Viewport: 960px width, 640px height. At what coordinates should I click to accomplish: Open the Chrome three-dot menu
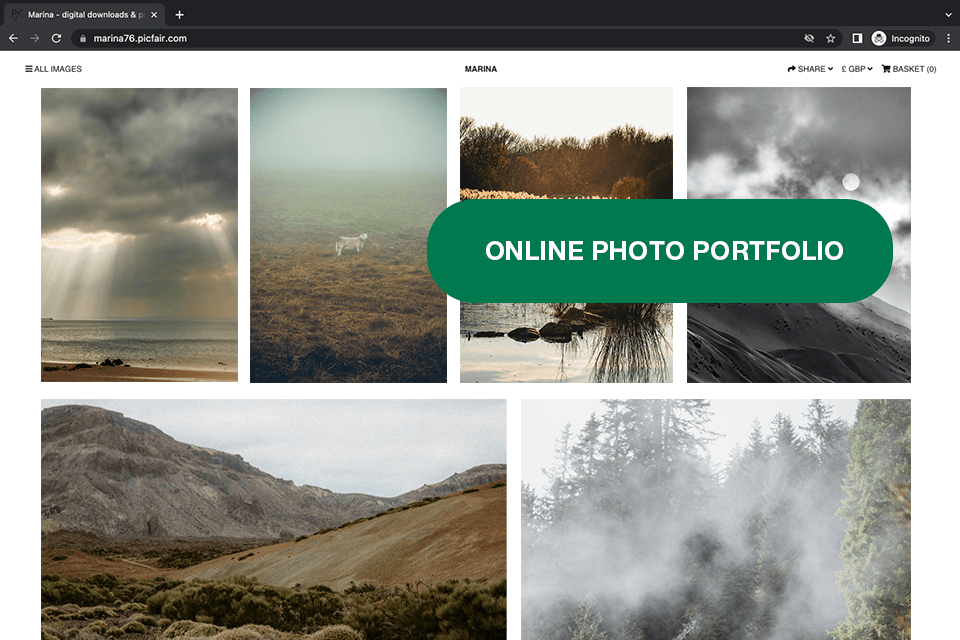click(948, 38)
